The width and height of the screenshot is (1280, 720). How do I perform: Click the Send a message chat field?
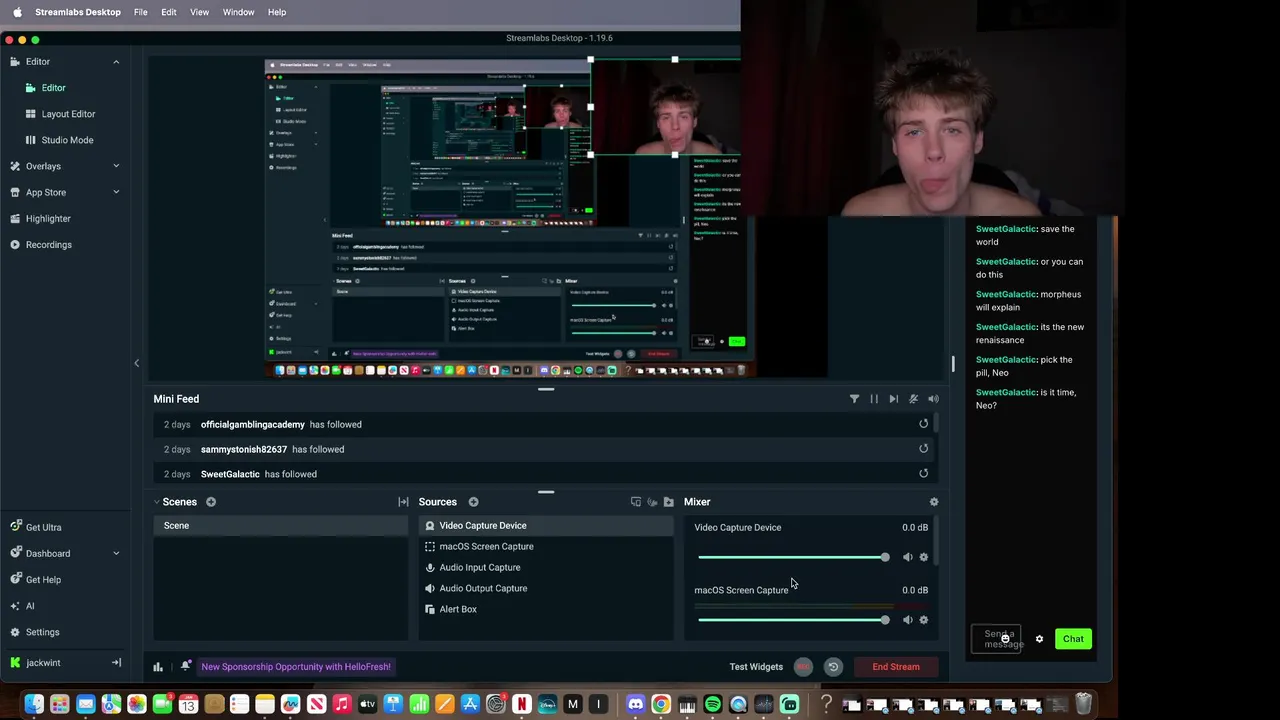point(997,639)
